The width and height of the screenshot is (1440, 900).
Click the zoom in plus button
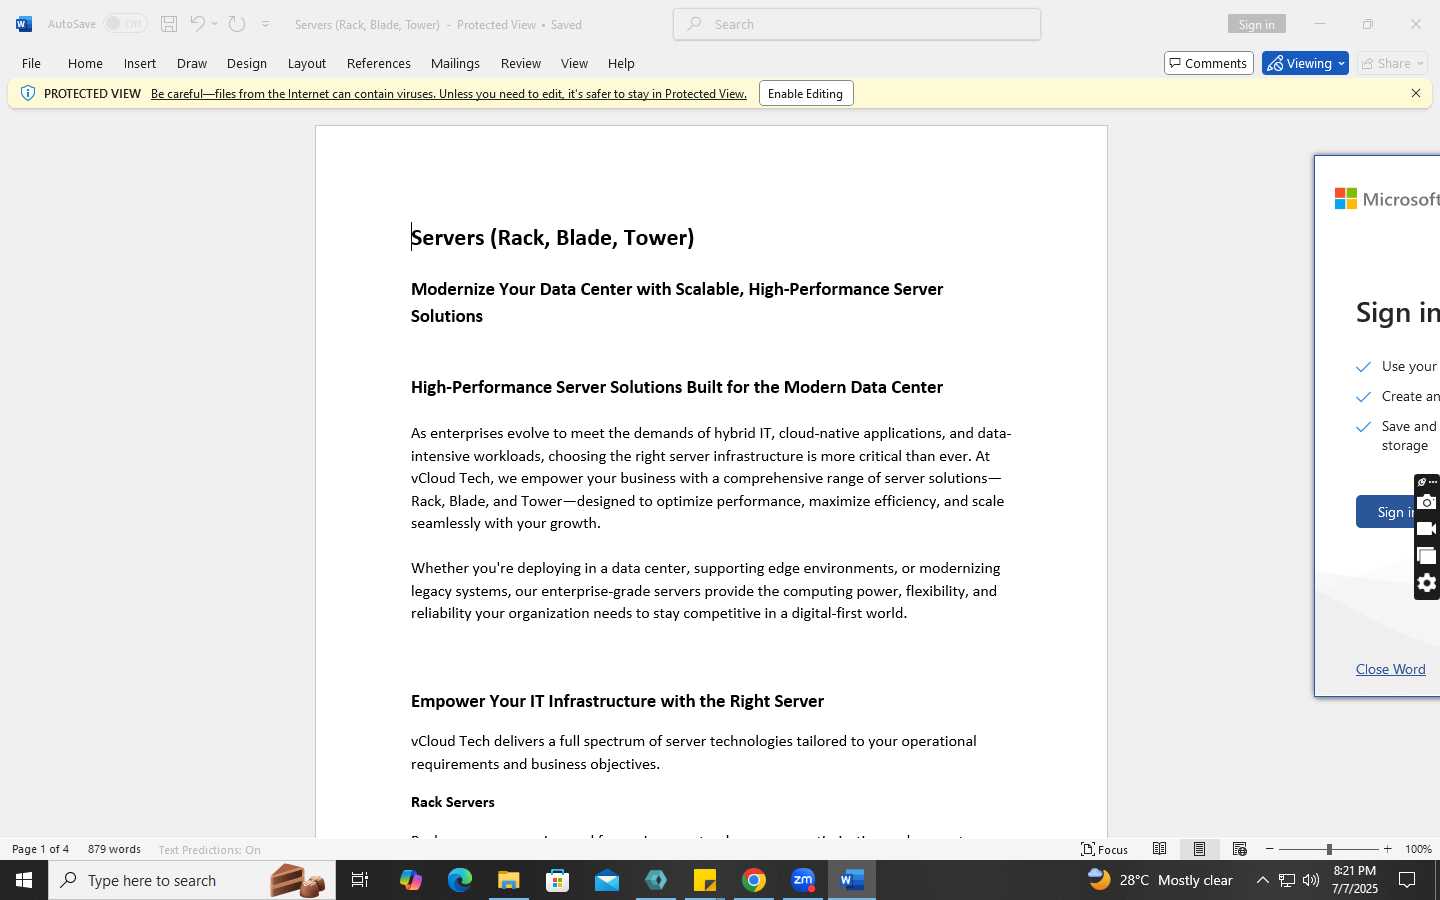coord(1388,849)
